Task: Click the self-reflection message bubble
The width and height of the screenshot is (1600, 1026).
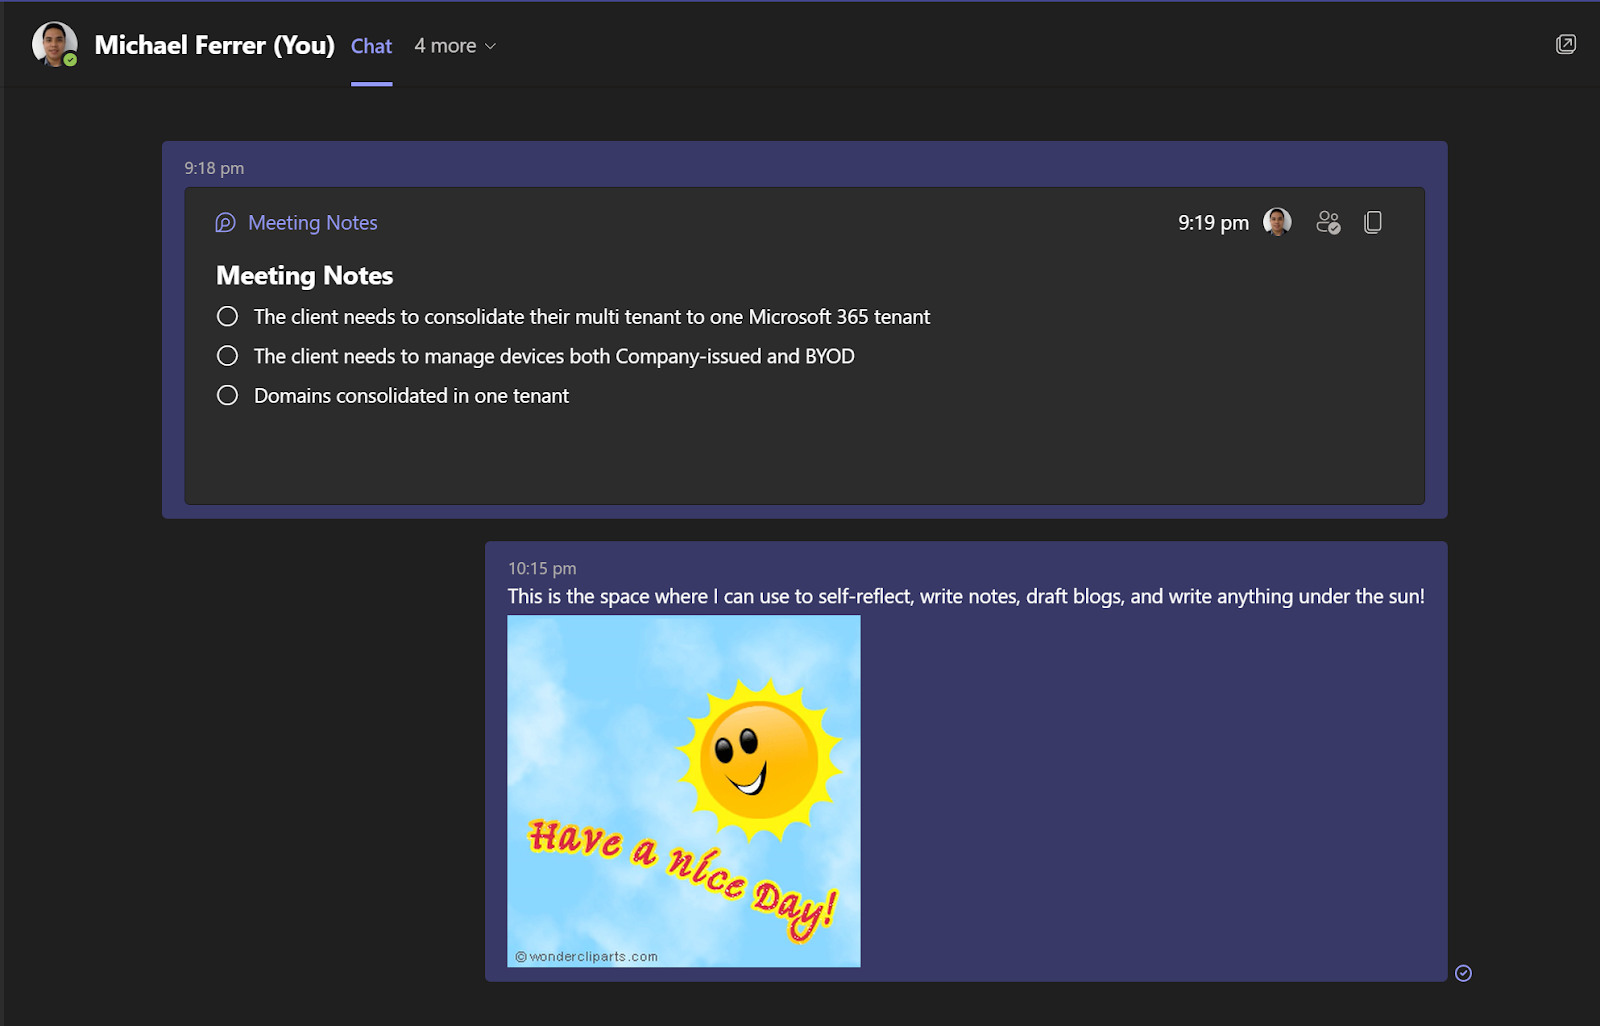Action: pyautogui.click(x=966, y=595)
